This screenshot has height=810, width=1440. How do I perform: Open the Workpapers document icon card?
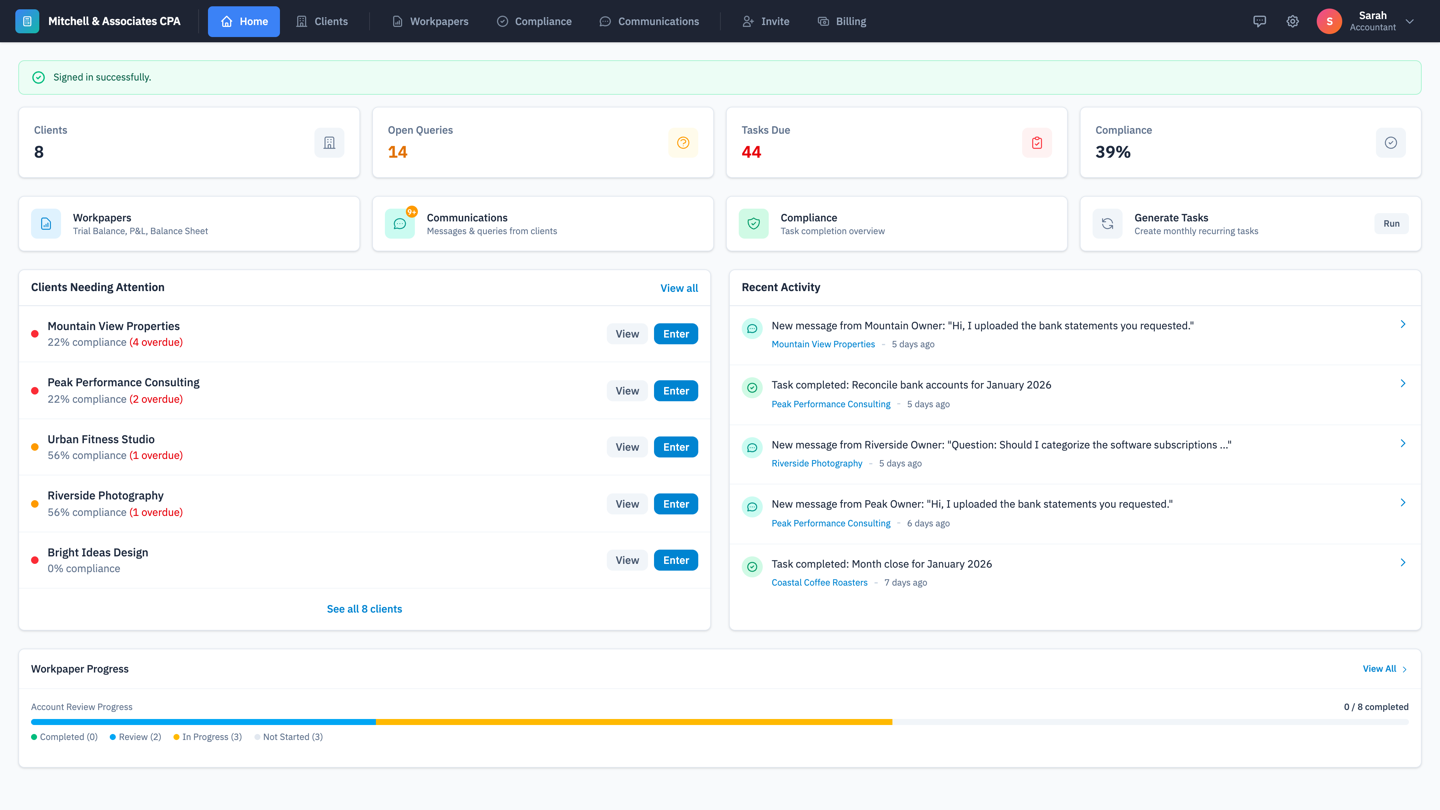[x=46, y=223]
